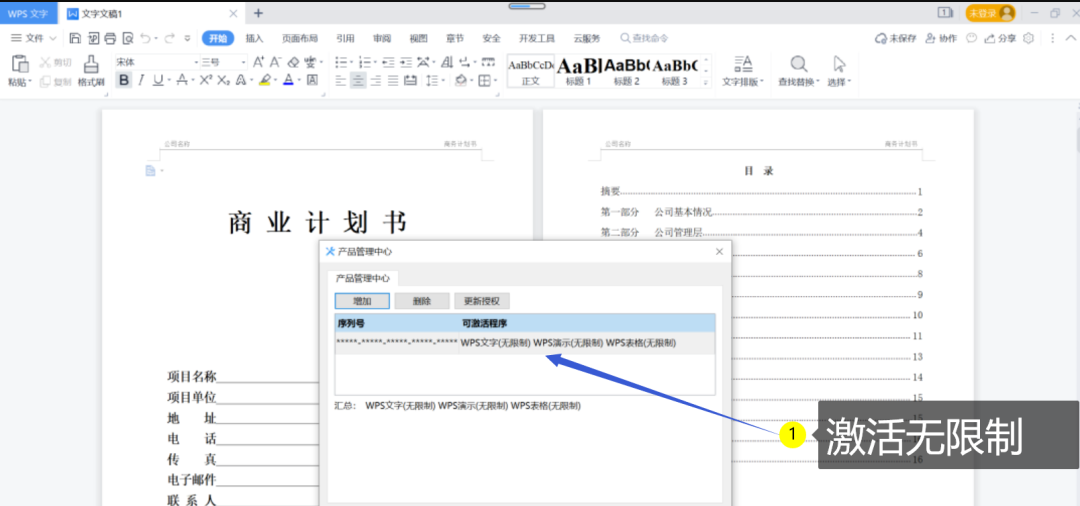Decrease font size with A- icon

coord(276,62)
